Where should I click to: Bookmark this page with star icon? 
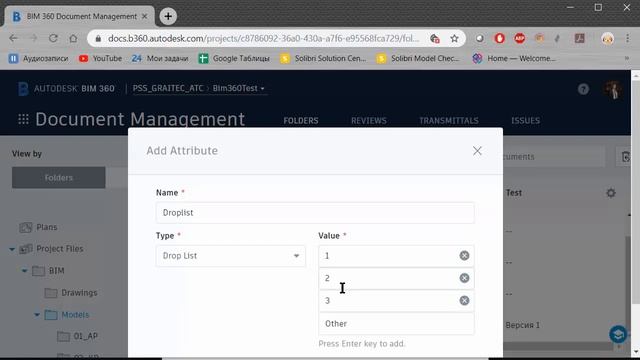pyautogui.click(x=454, y=38)
